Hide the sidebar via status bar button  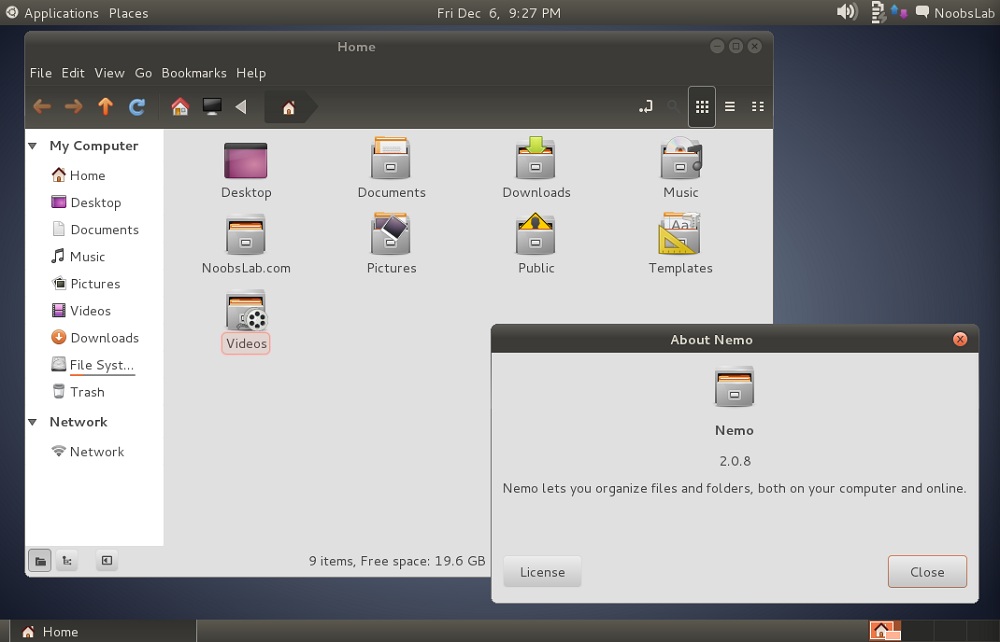107,561
